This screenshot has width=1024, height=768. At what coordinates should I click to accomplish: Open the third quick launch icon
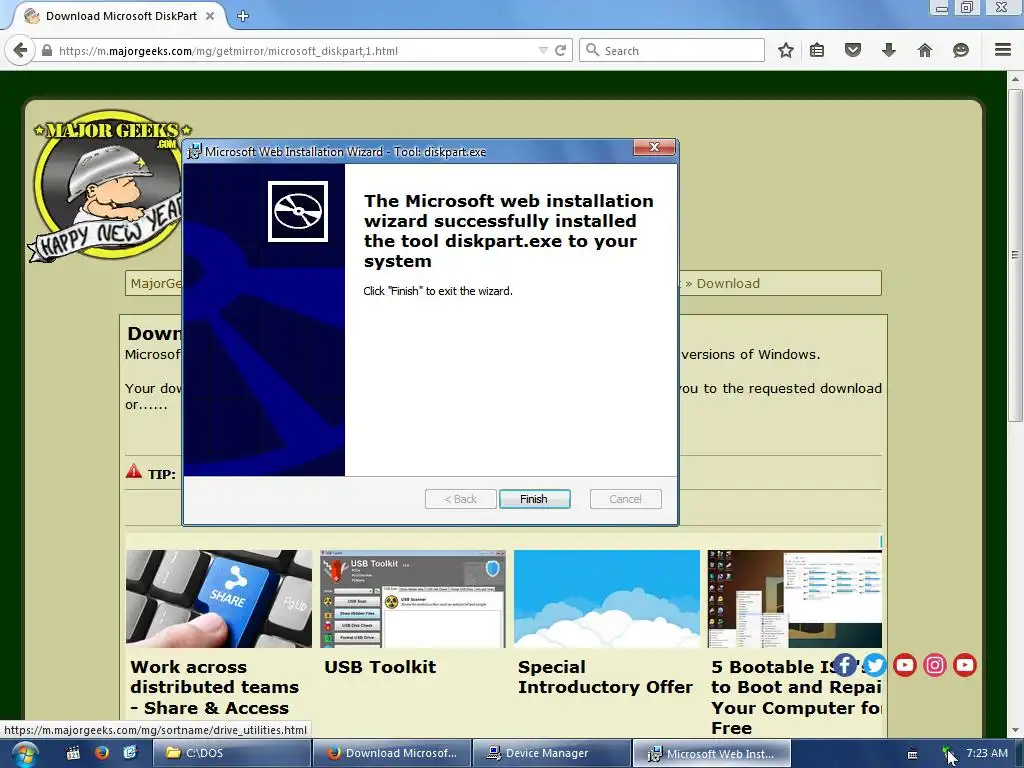pos(130,753)
